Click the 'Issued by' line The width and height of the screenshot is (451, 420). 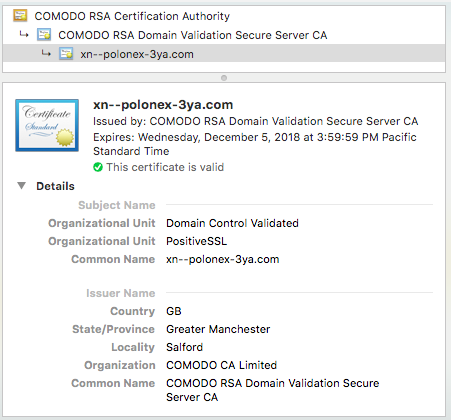click(x=255, y=121)
